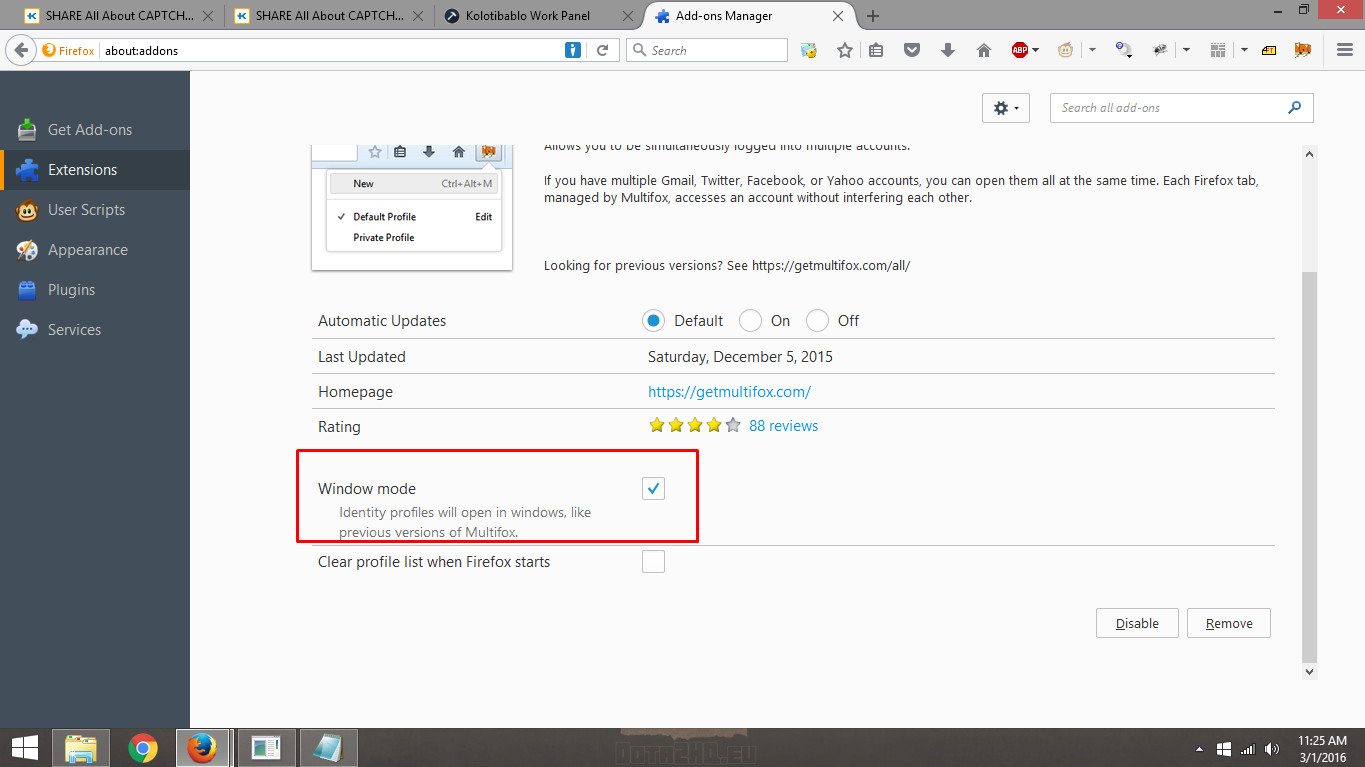Click the Multifox icon in toolbar
Viewport: 1365px width, 767px height.
click(1302, 50)
